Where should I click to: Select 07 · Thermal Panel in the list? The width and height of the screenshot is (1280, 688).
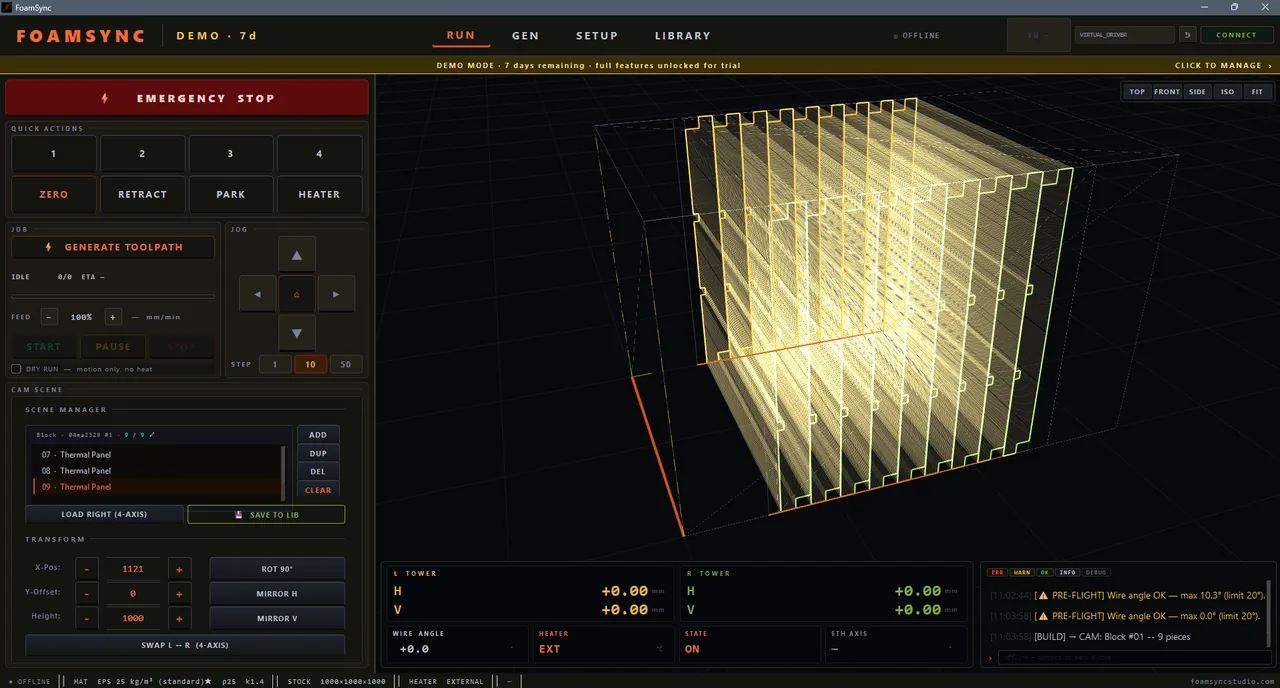pyautogui.click(x=157, y=455)
